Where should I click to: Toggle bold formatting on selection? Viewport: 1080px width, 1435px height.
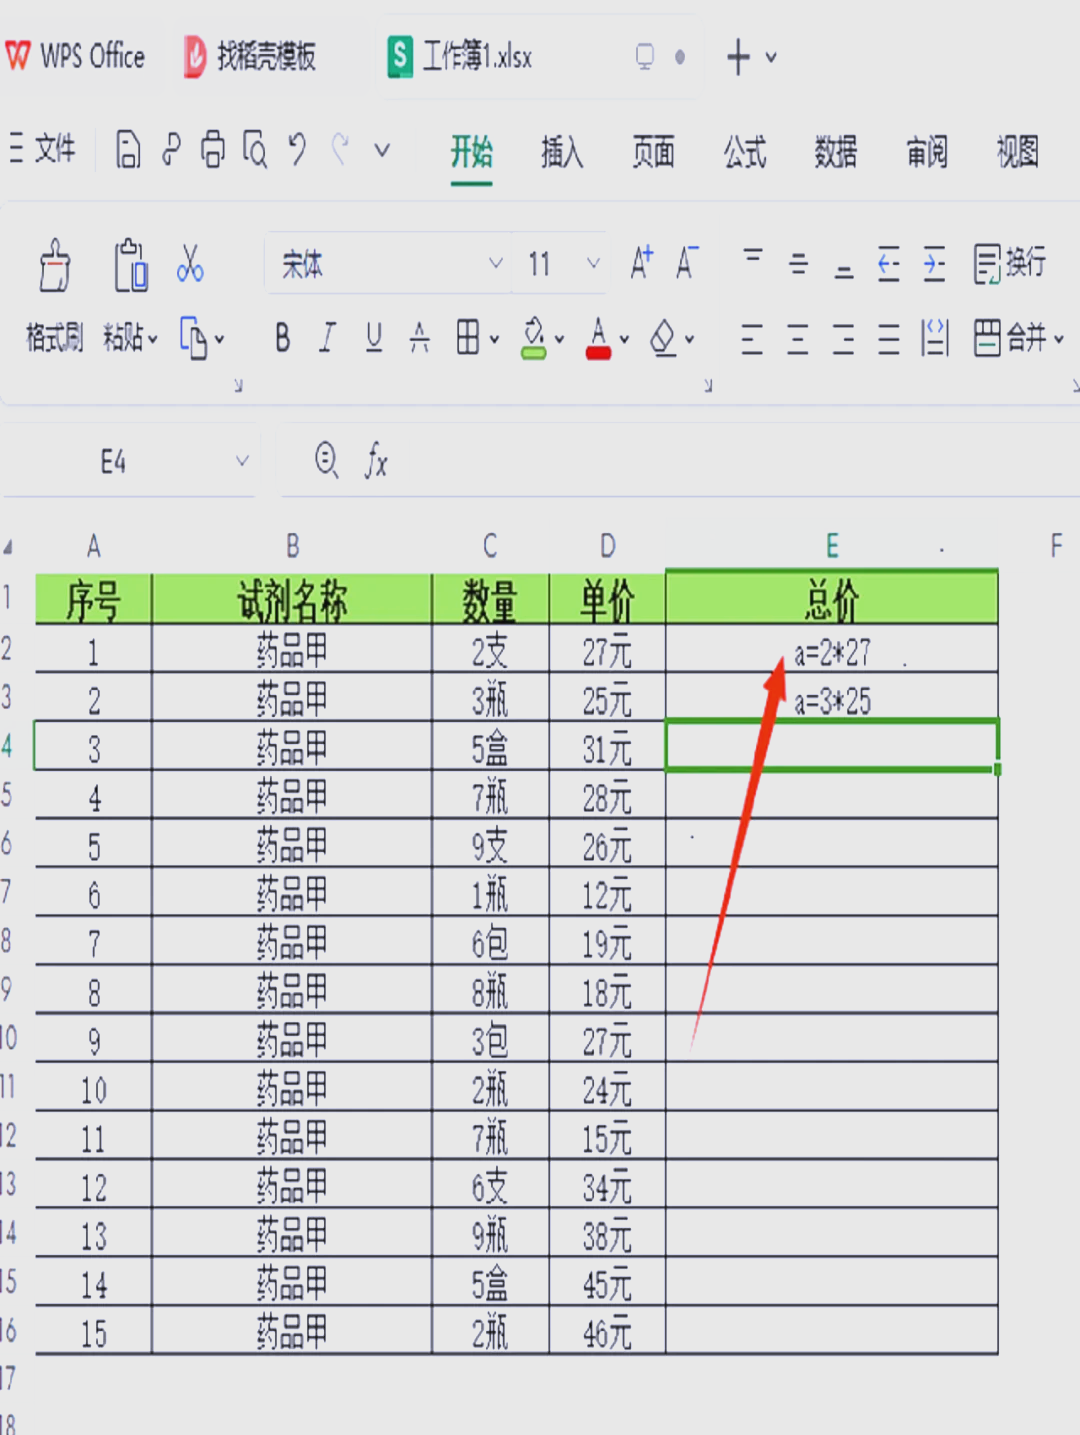(x=281, y=338)
